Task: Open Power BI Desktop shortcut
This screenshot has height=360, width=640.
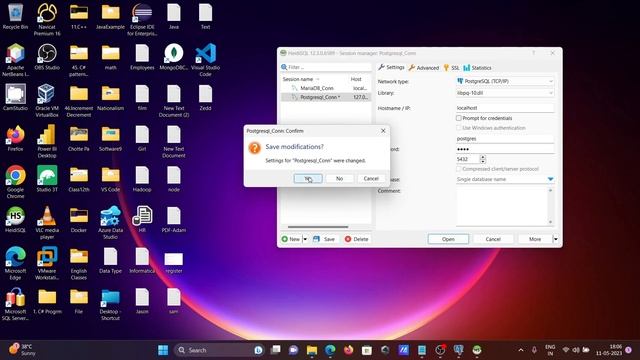Action: tap(47, 141)
